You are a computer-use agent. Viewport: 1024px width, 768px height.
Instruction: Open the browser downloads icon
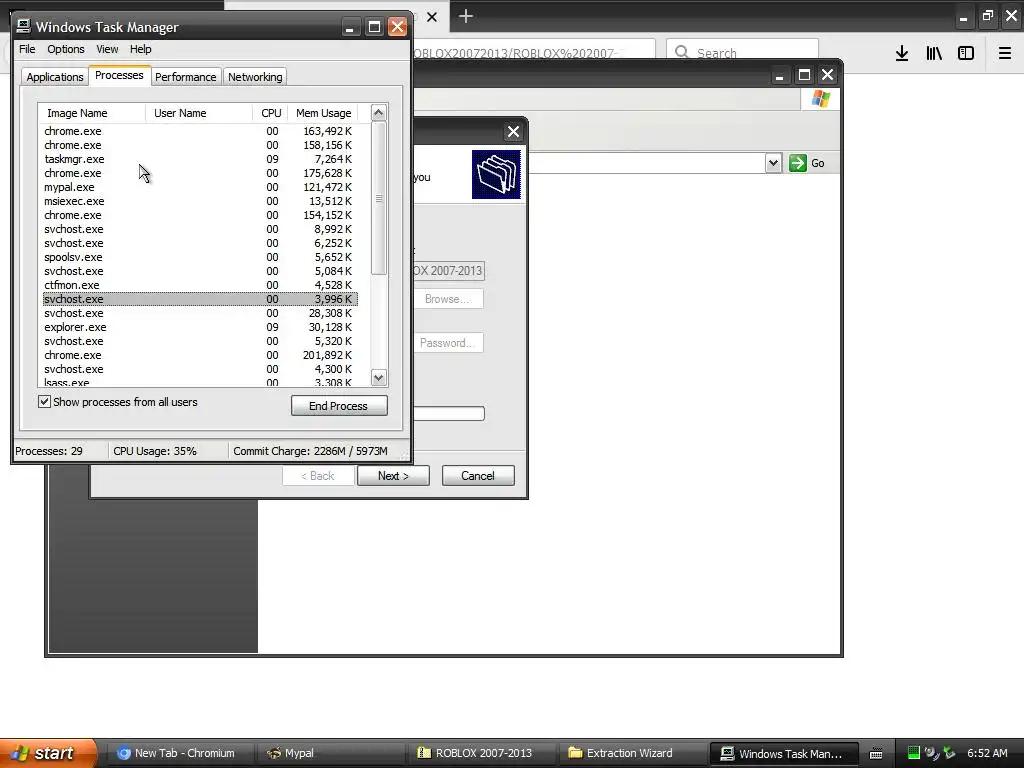[902, 53]
